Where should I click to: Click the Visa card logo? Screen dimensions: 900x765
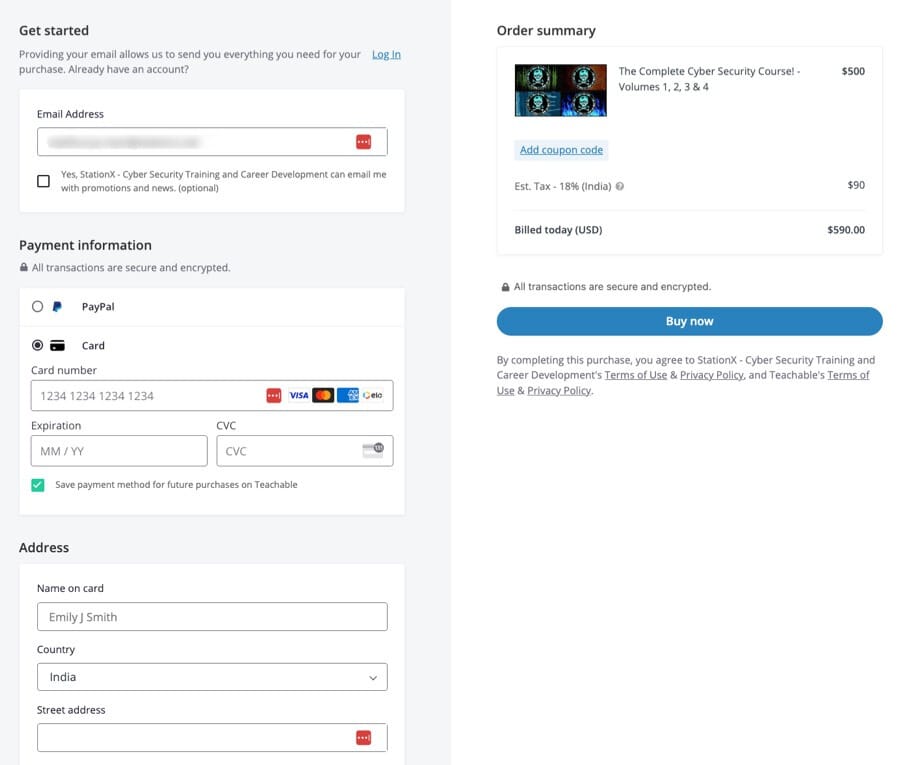[x=298, y=396]
